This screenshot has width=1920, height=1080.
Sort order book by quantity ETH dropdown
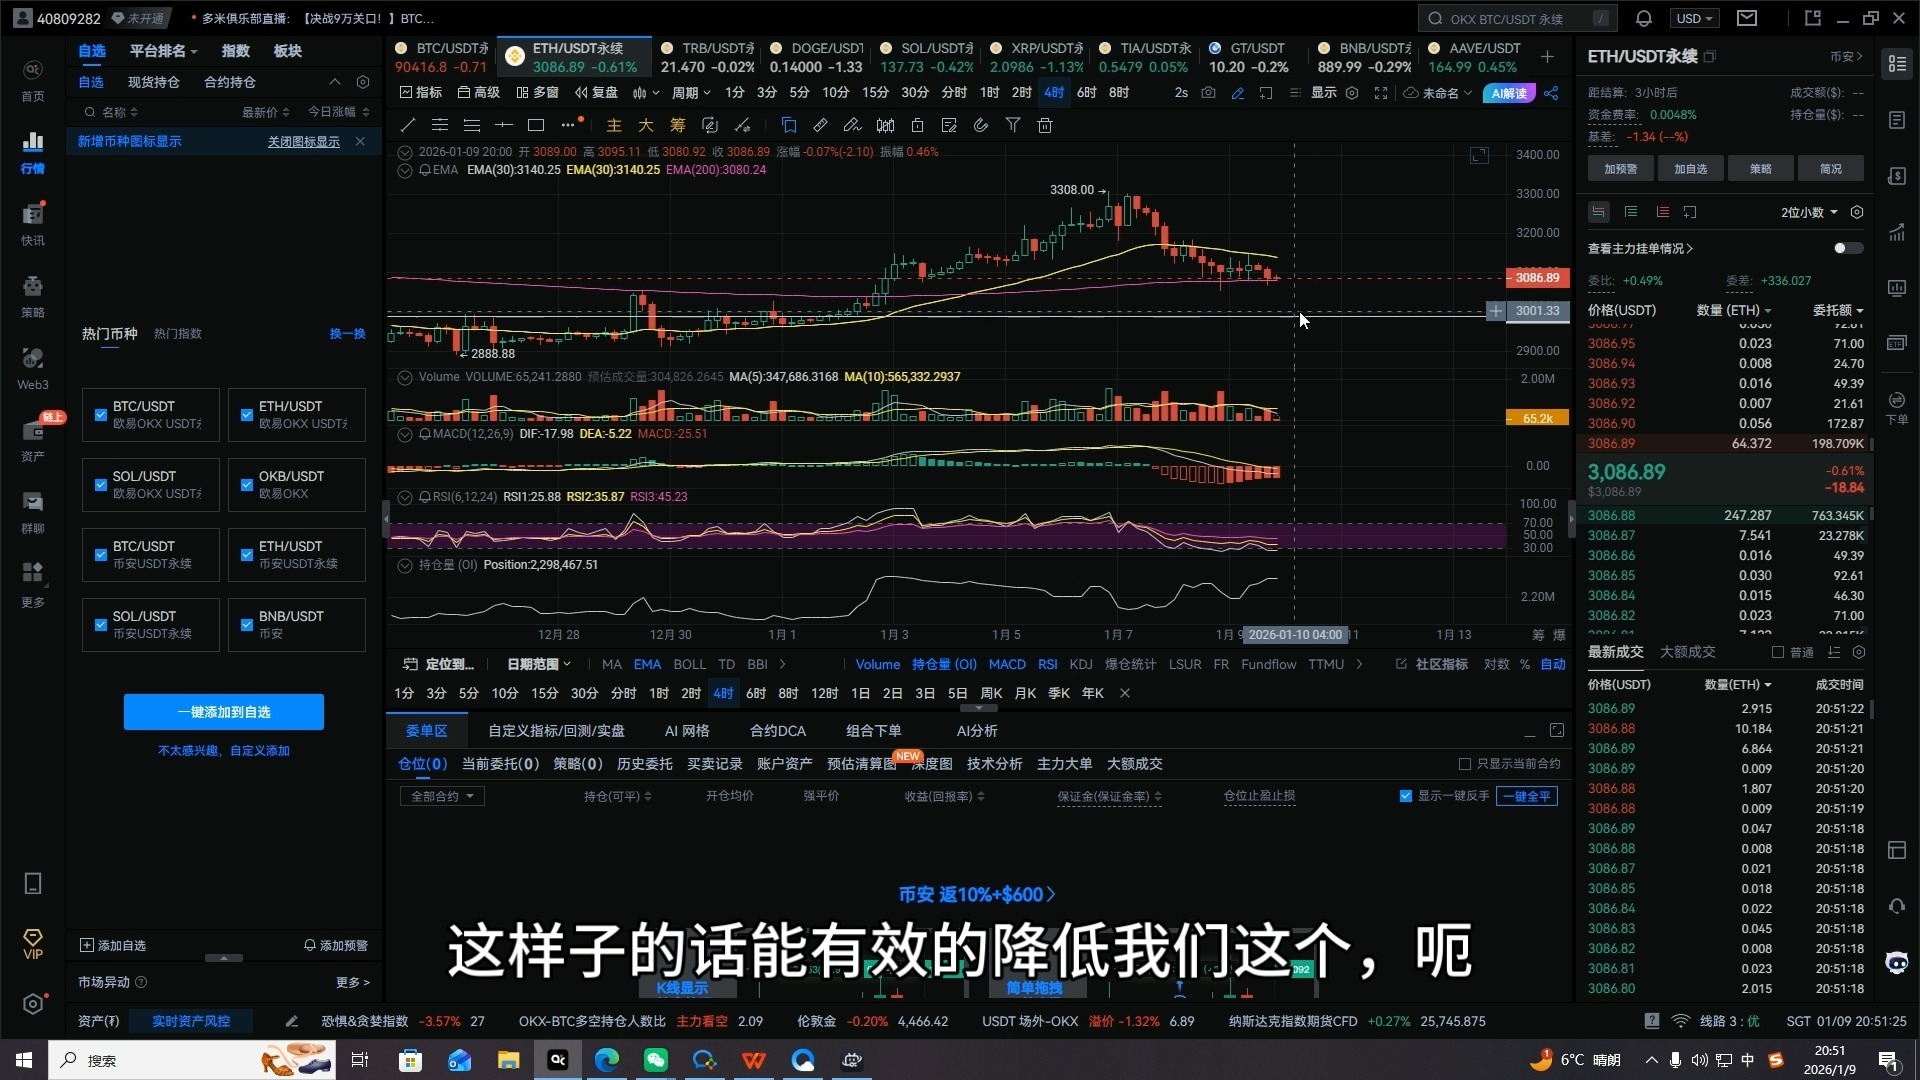[1734, 310]
